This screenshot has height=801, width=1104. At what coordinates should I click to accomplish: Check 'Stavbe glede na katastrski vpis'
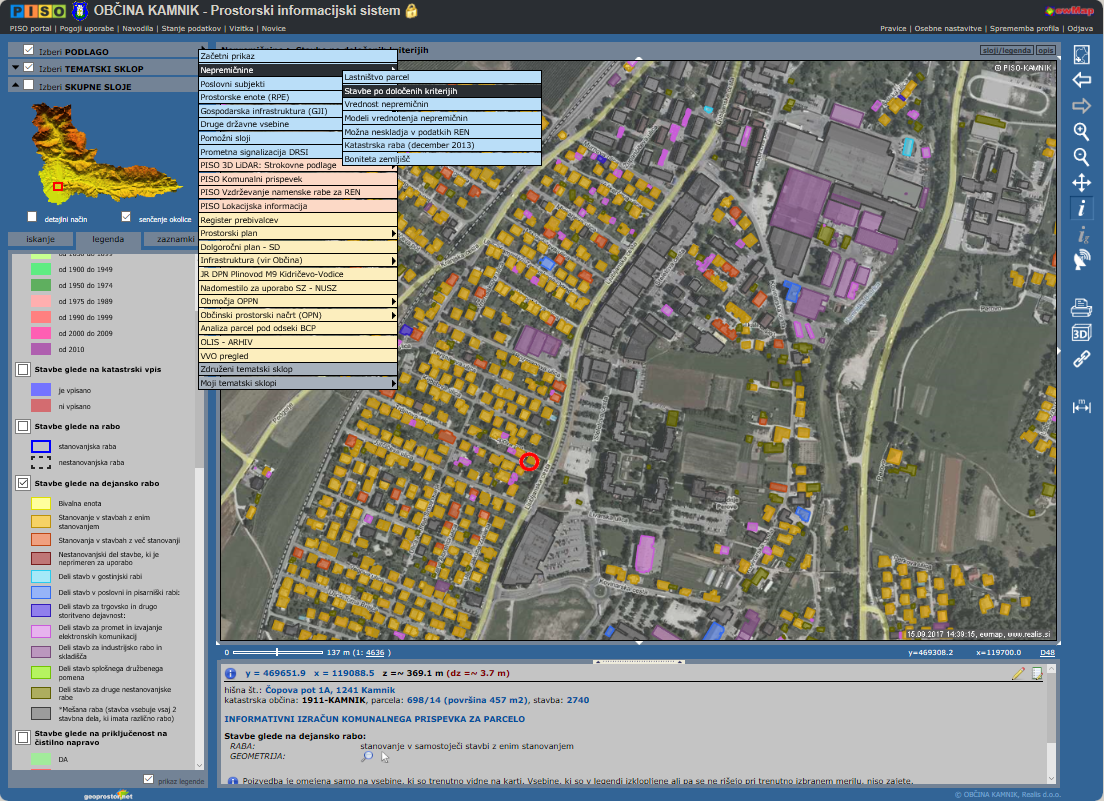(x=23, y=370)
